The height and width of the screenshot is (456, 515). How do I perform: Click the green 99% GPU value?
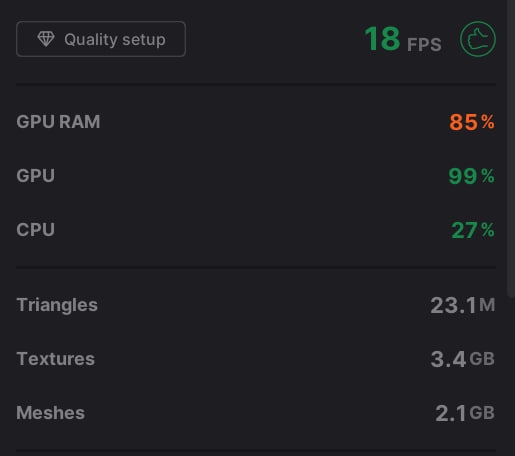[x=471, y=176]
